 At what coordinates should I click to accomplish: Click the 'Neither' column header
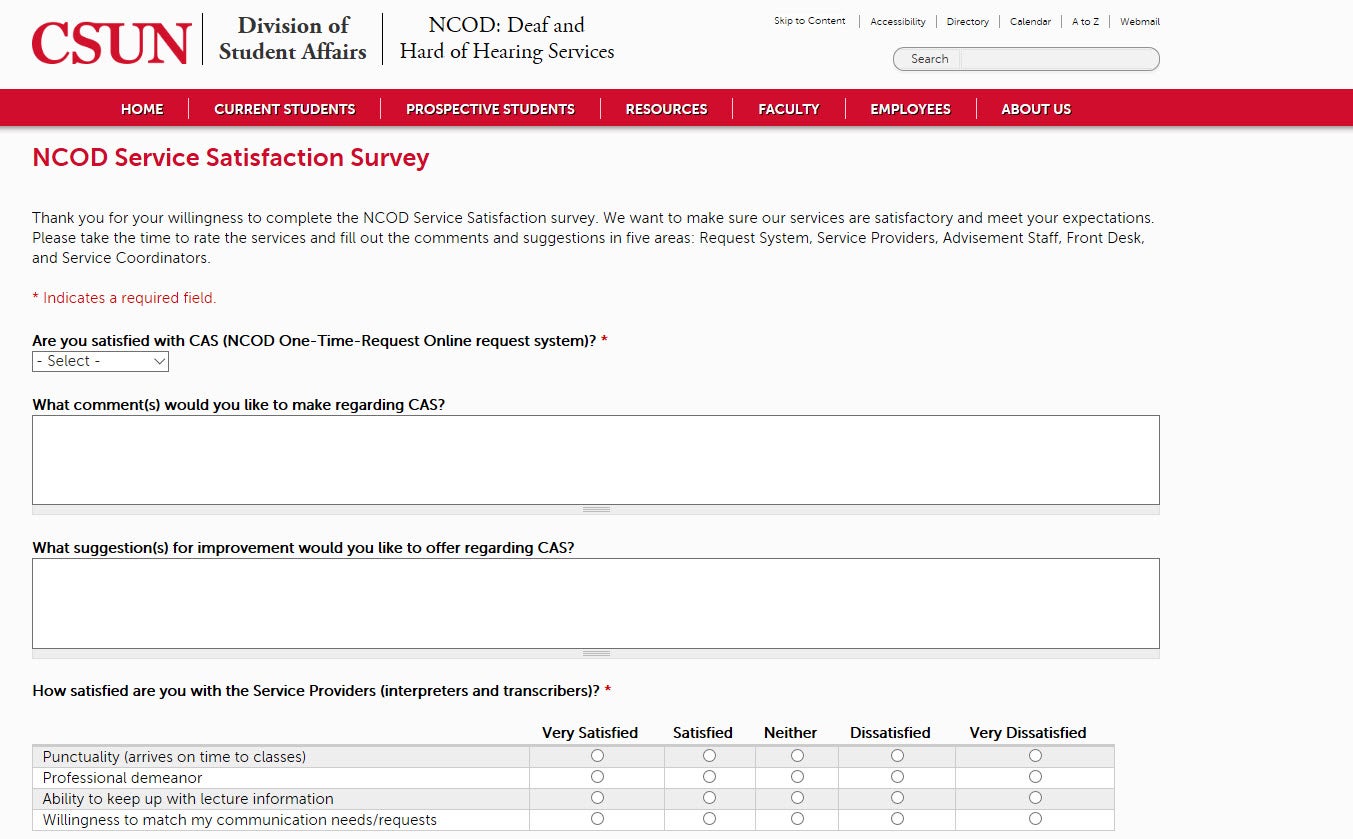[790, 733]
